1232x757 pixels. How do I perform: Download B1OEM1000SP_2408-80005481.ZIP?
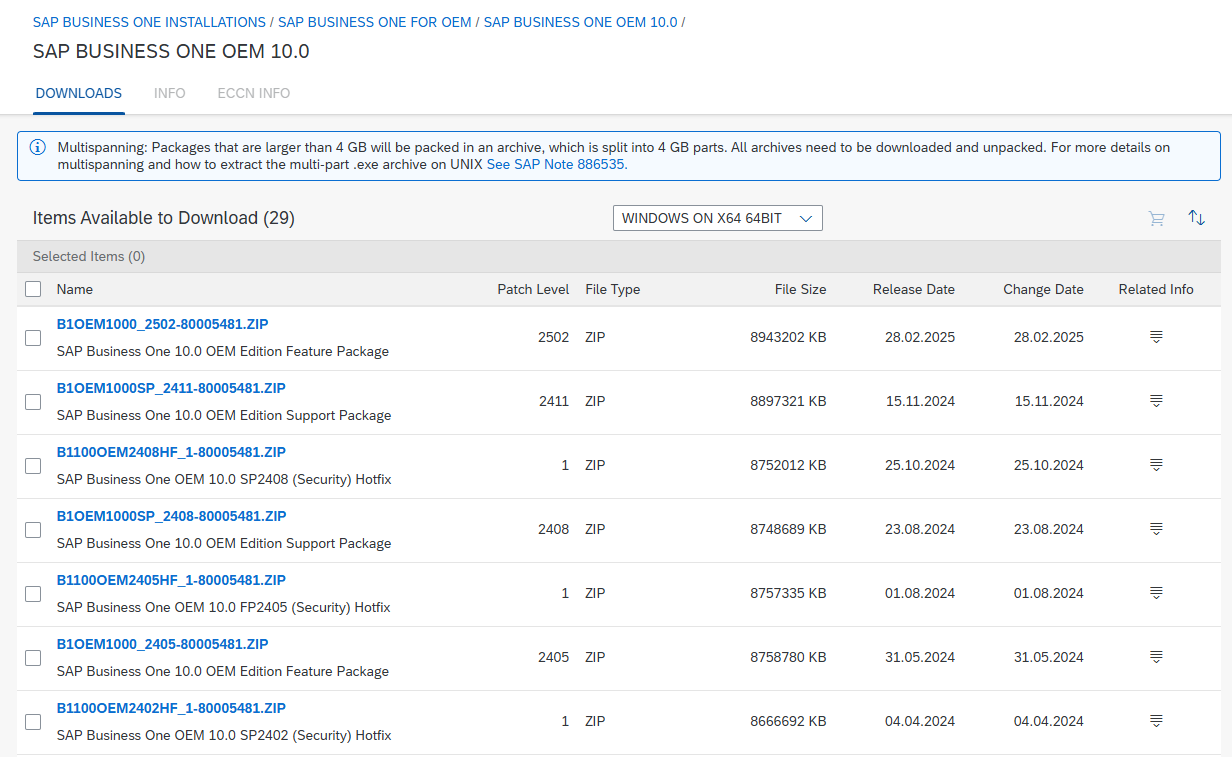click(172, 516)
